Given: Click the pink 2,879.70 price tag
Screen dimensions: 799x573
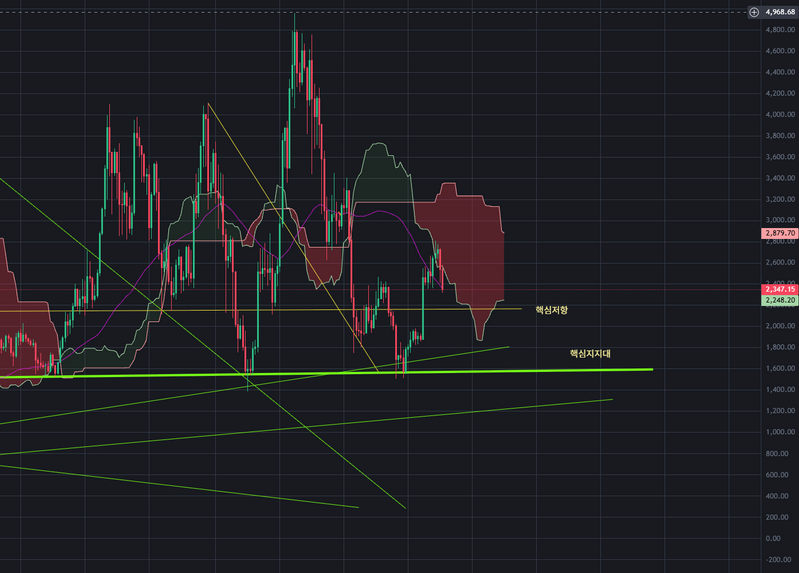Looking at the screenshot, I should coord(780,233).
